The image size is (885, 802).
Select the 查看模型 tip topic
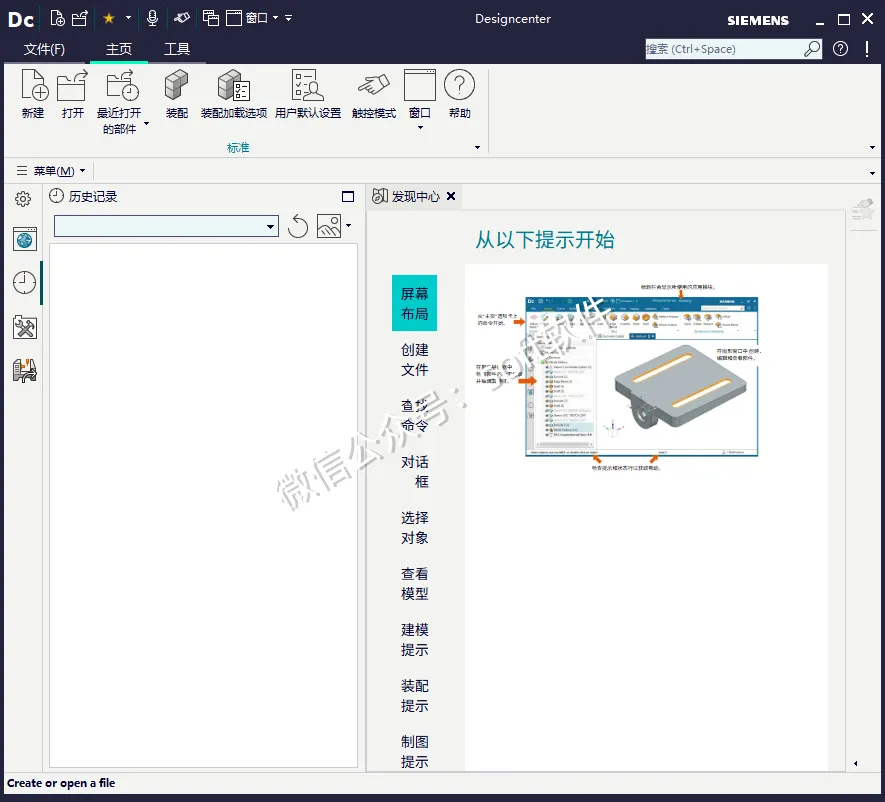[x=414, y=584]
